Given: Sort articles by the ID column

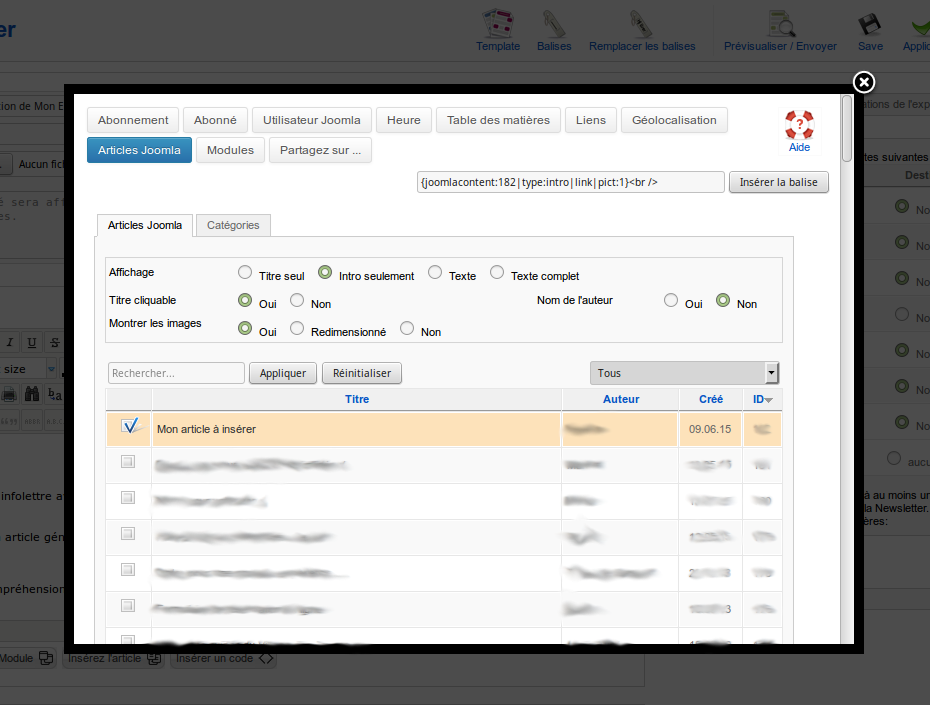Looking at the screenshot, I should (x=760, y=399).
